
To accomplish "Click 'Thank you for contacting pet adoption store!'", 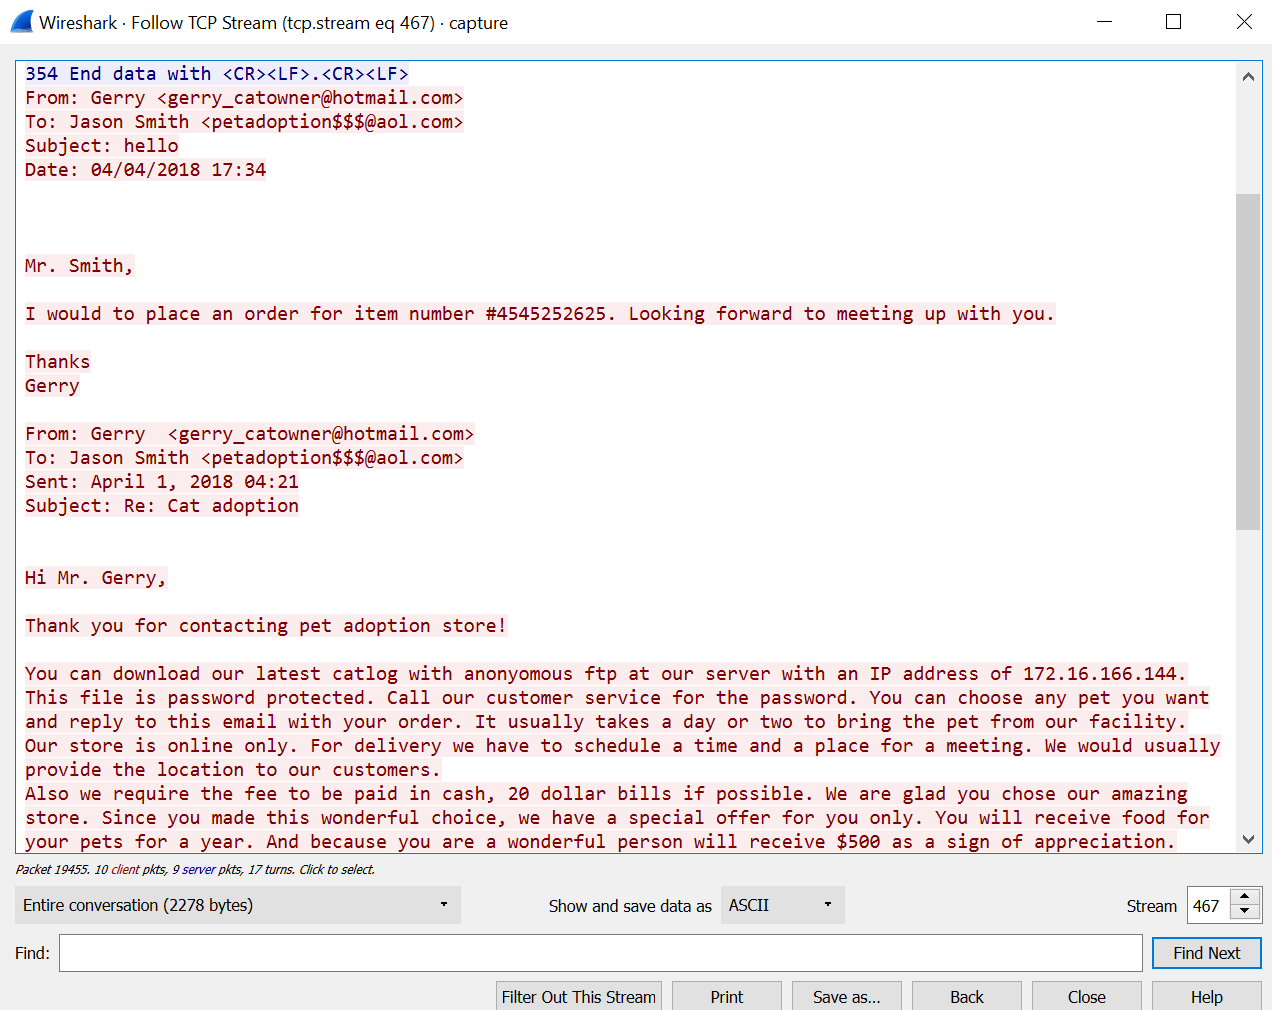I will (266, 626).
